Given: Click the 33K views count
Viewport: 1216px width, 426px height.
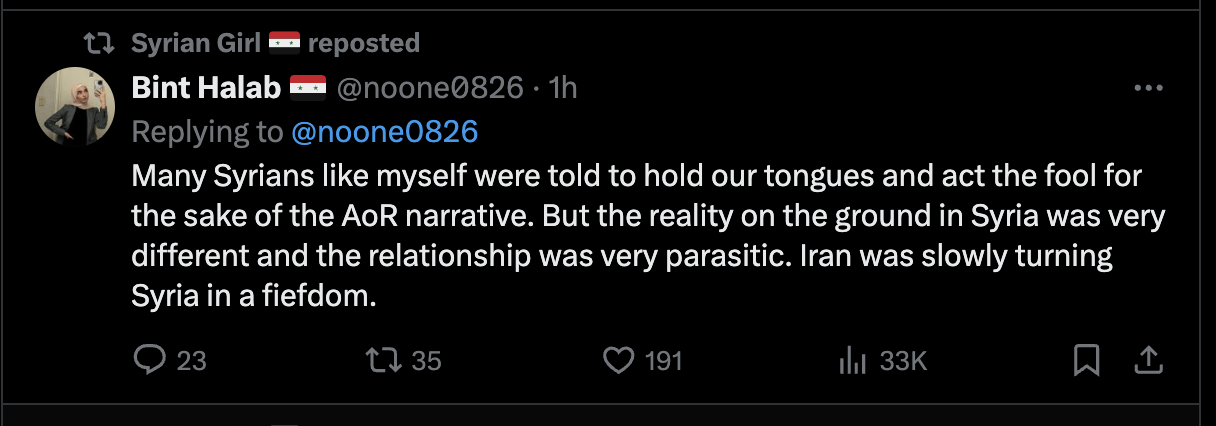Looking at the screenshot, I should click(903, 361).
